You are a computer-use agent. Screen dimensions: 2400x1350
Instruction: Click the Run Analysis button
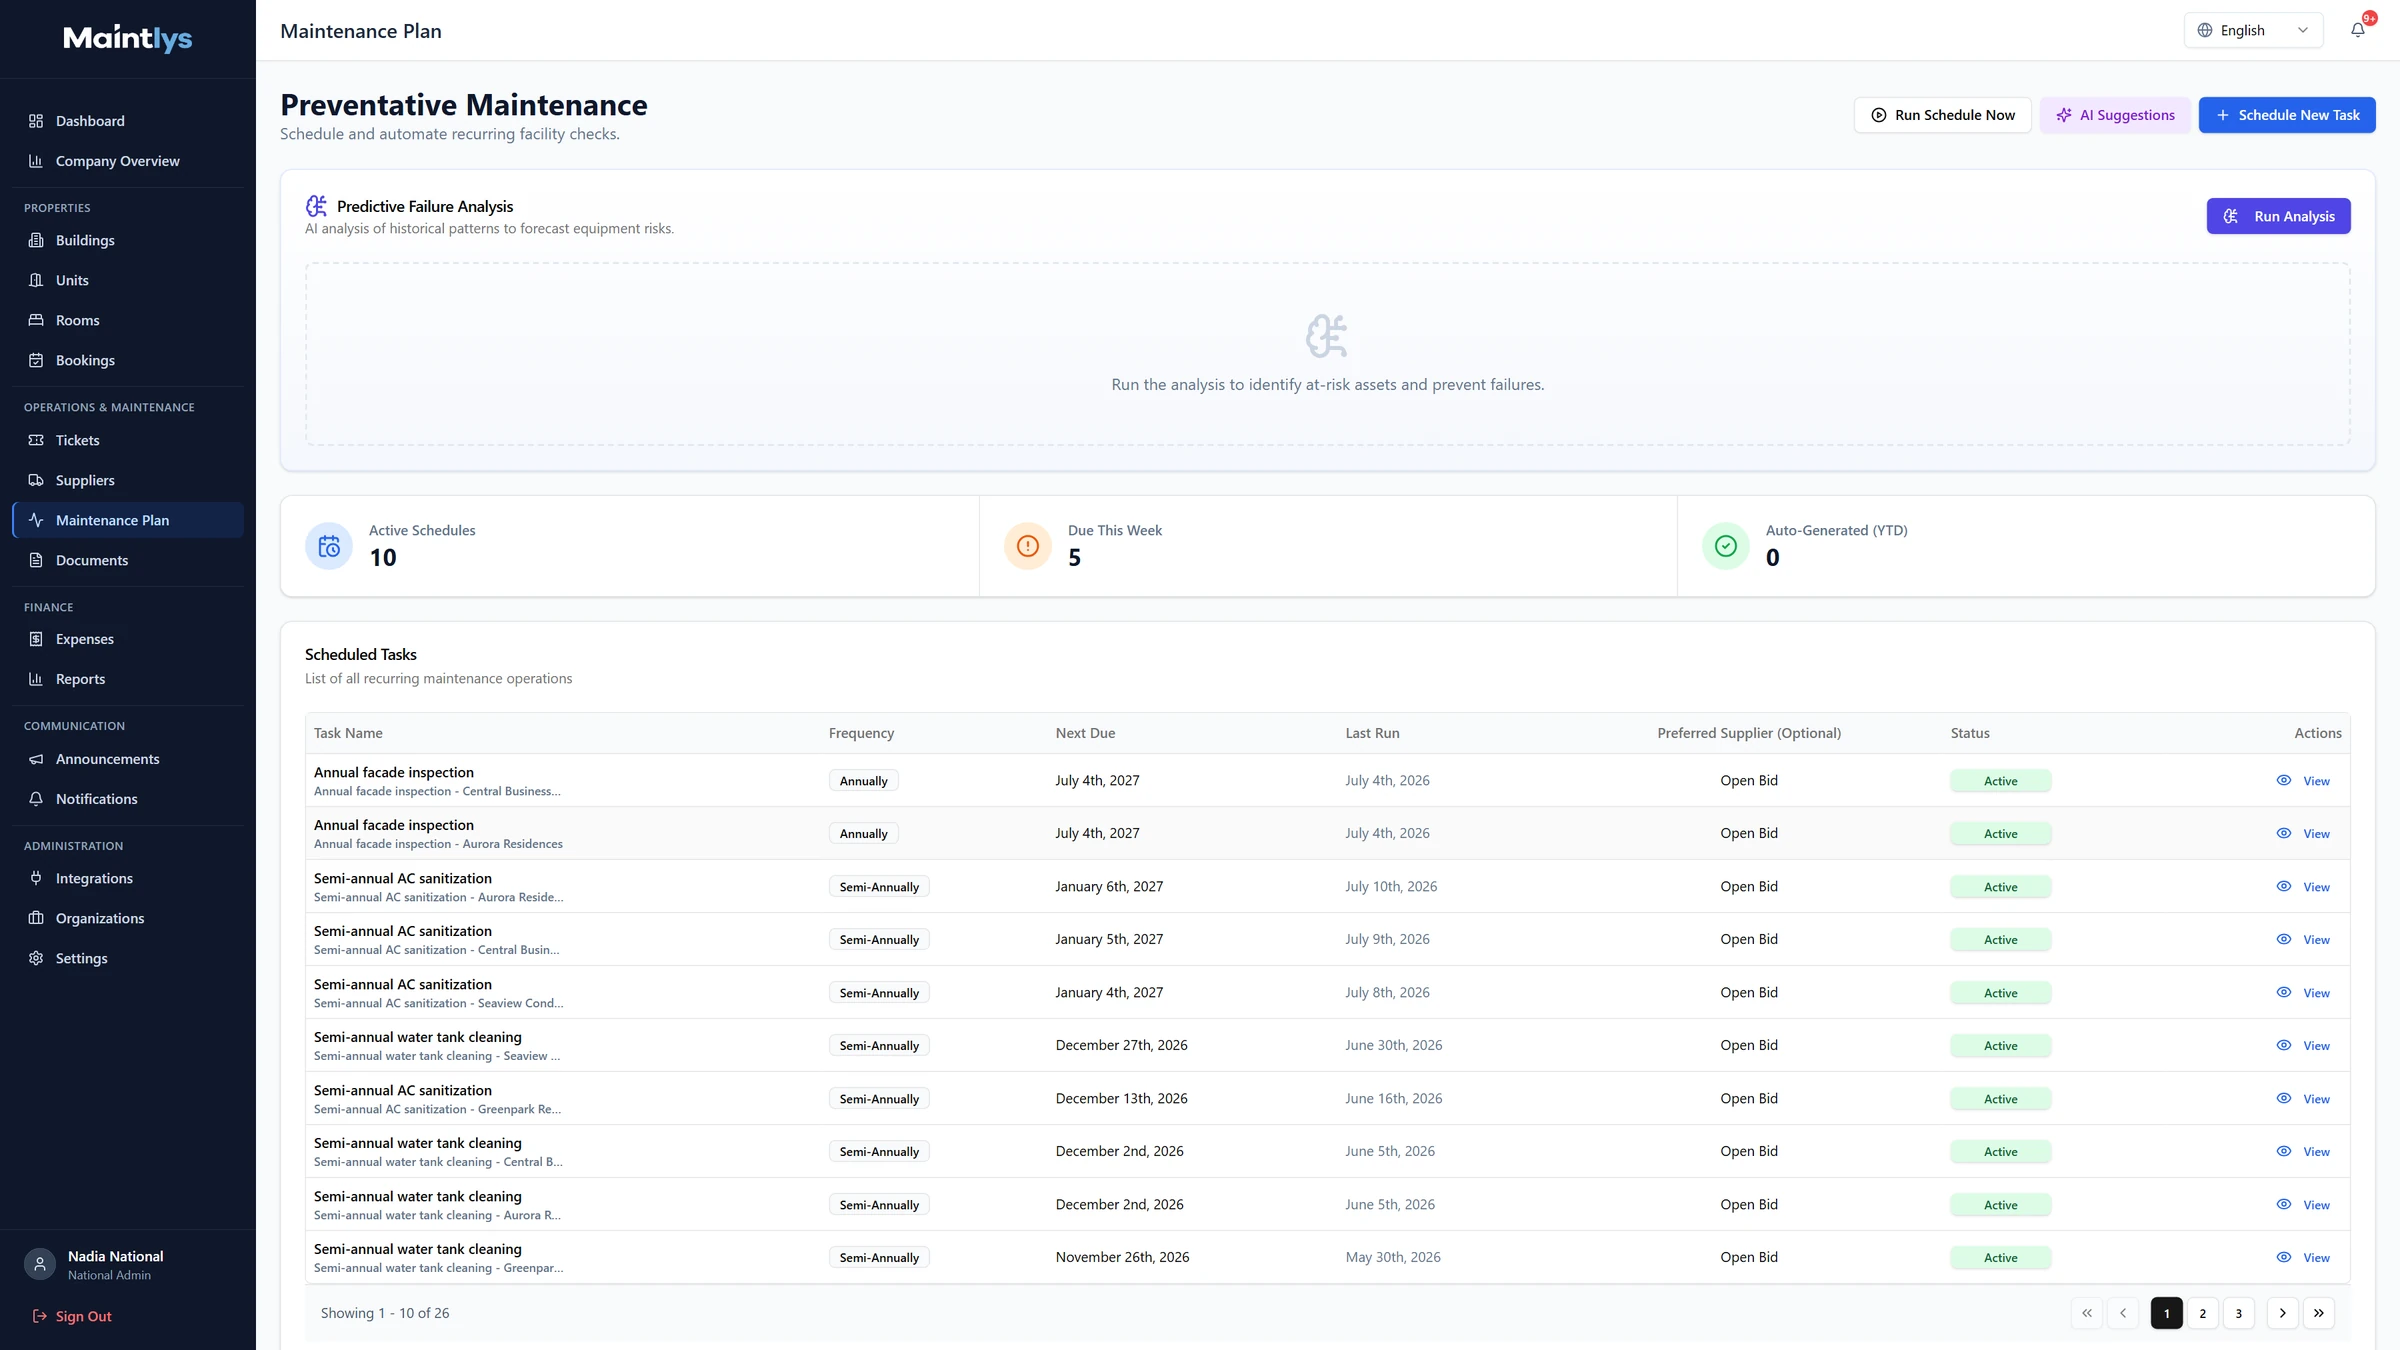[x=2278, y=216]
